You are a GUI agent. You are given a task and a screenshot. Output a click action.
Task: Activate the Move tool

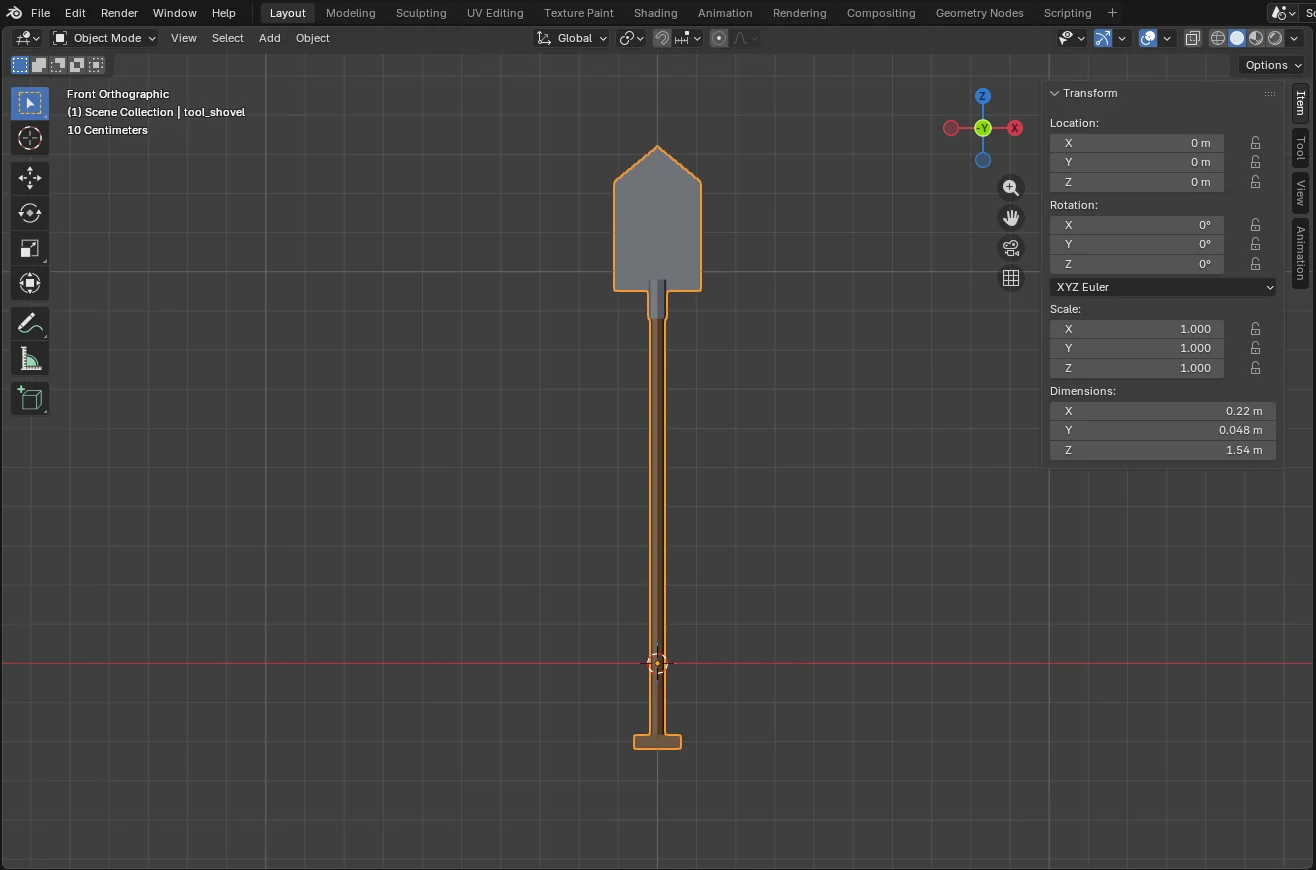(29, 178)
